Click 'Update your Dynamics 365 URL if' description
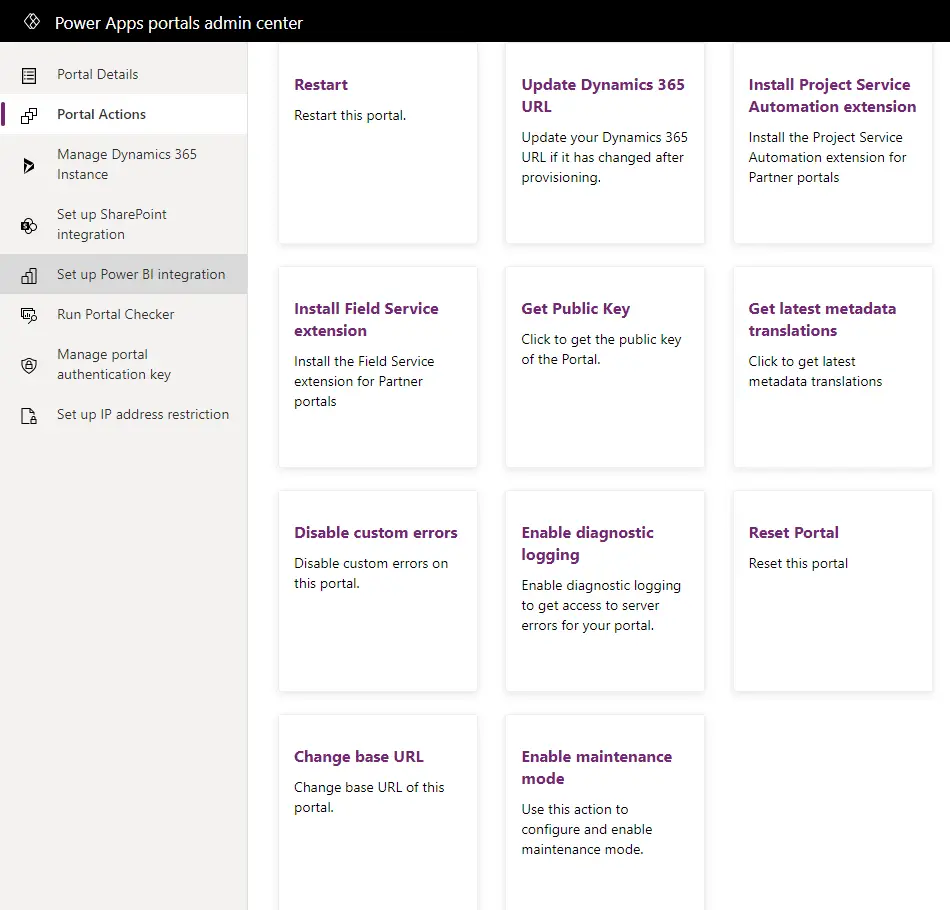Image resolution: width=950 pixels, height=910 pixels. (x=604, y=158)
